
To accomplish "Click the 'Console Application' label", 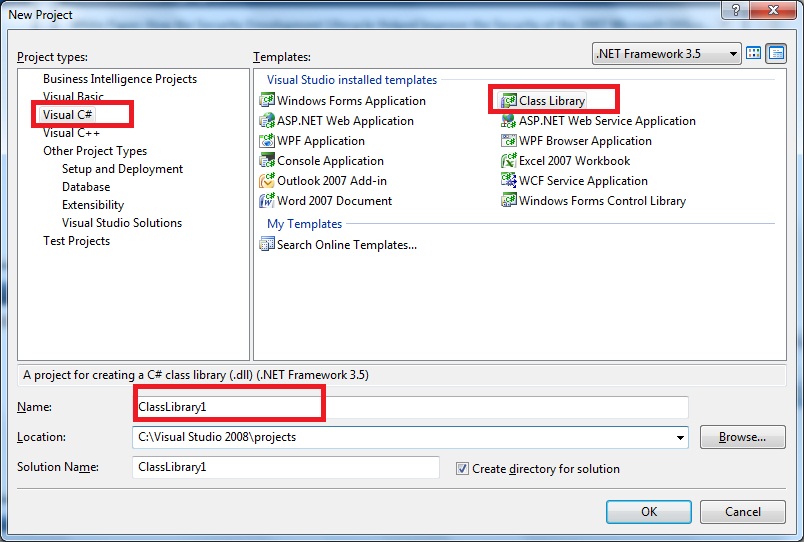I will [x=330, y=161].
